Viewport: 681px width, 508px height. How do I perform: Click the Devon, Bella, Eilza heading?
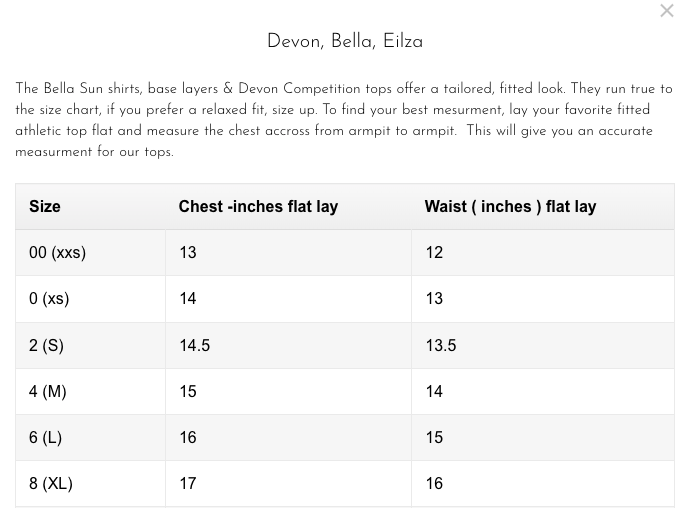coord(344,42)
